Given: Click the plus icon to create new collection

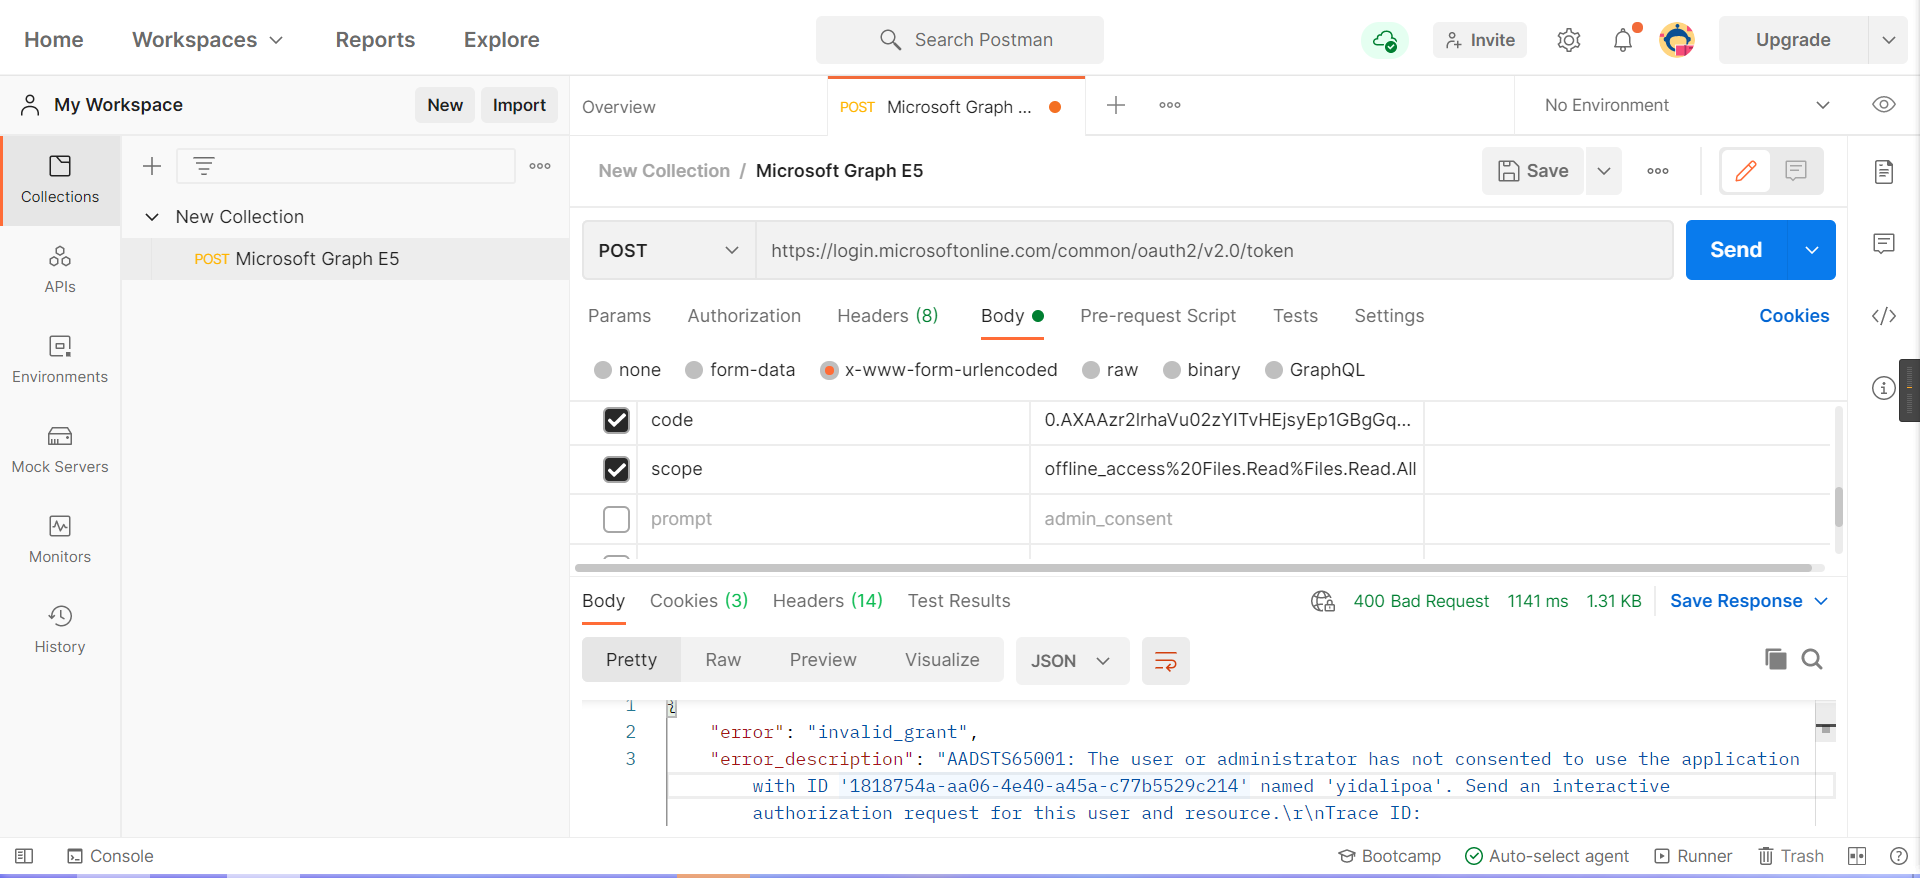Looking at the screenshot, I should click(152, 166).
